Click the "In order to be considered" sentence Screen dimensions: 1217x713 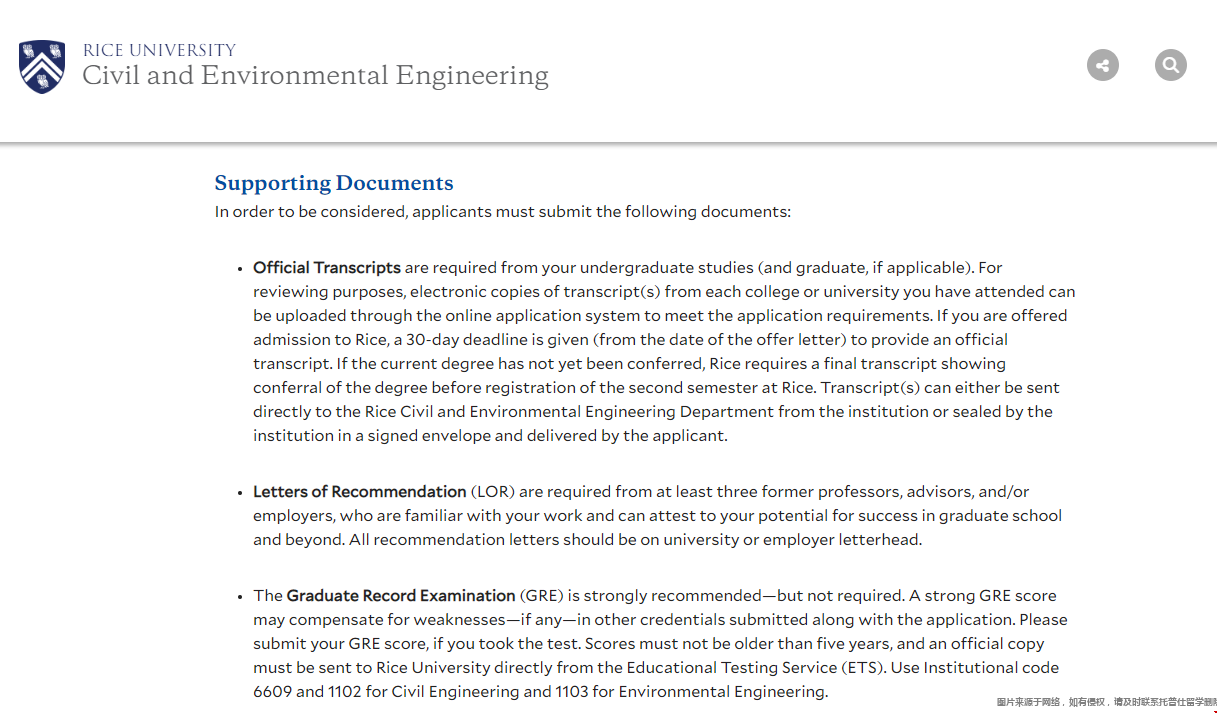tap(502, 212)
